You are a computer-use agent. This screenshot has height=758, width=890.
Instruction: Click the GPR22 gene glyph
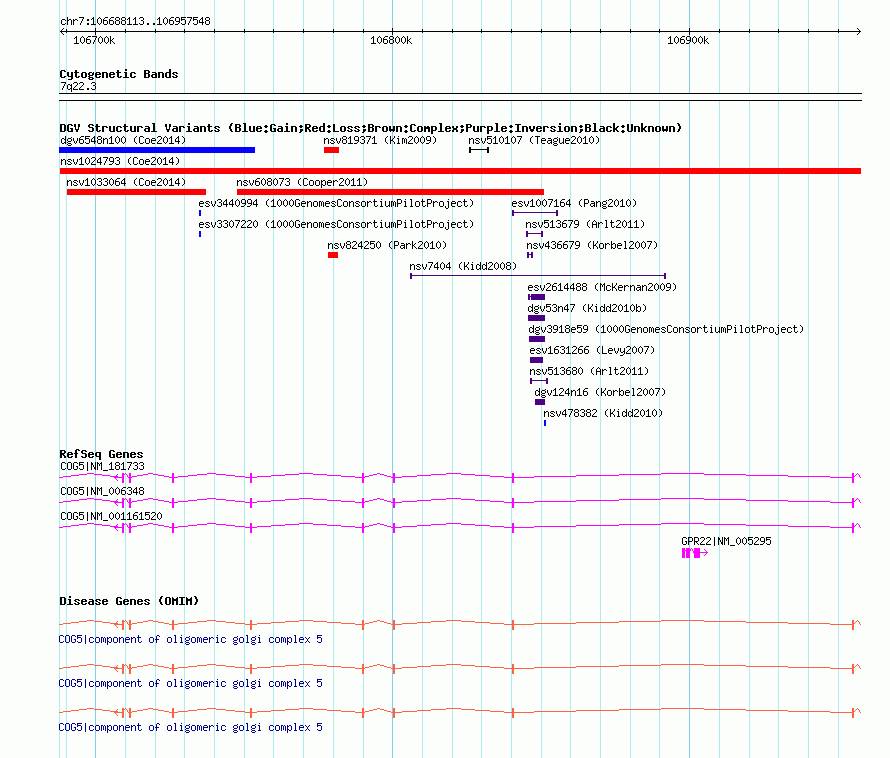tap(693, 553)
